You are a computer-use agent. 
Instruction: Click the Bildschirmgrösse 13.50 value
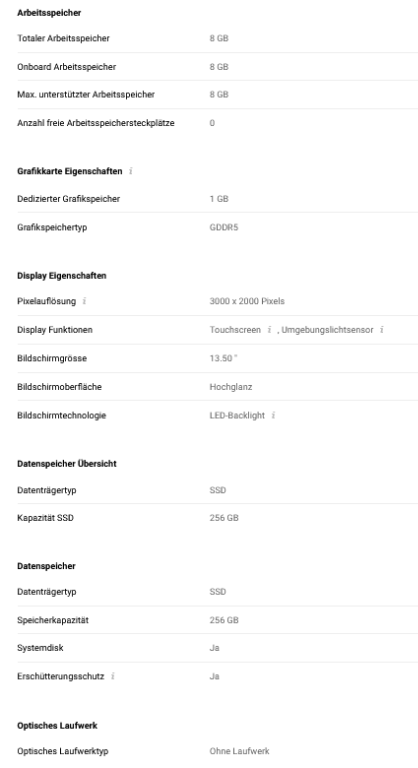click(223, 359)
